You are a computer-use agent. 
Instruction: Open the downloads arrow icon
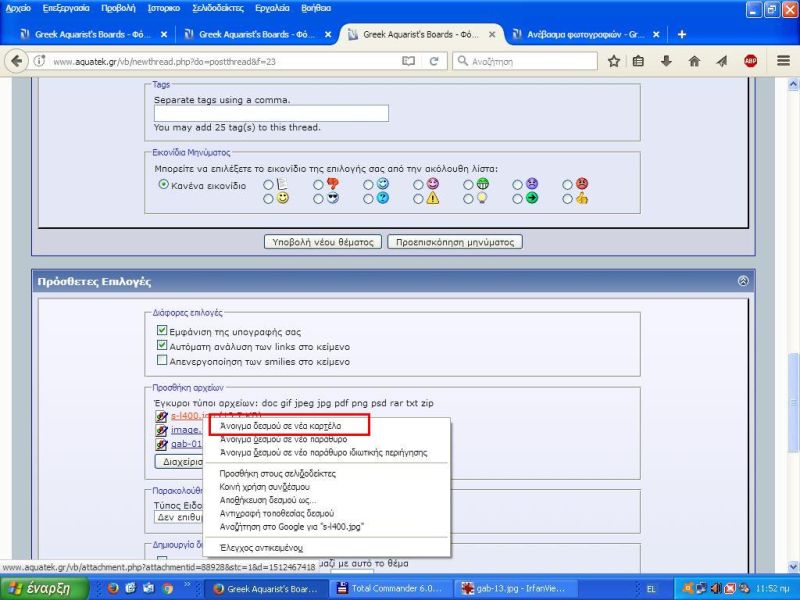coord(666,61)
